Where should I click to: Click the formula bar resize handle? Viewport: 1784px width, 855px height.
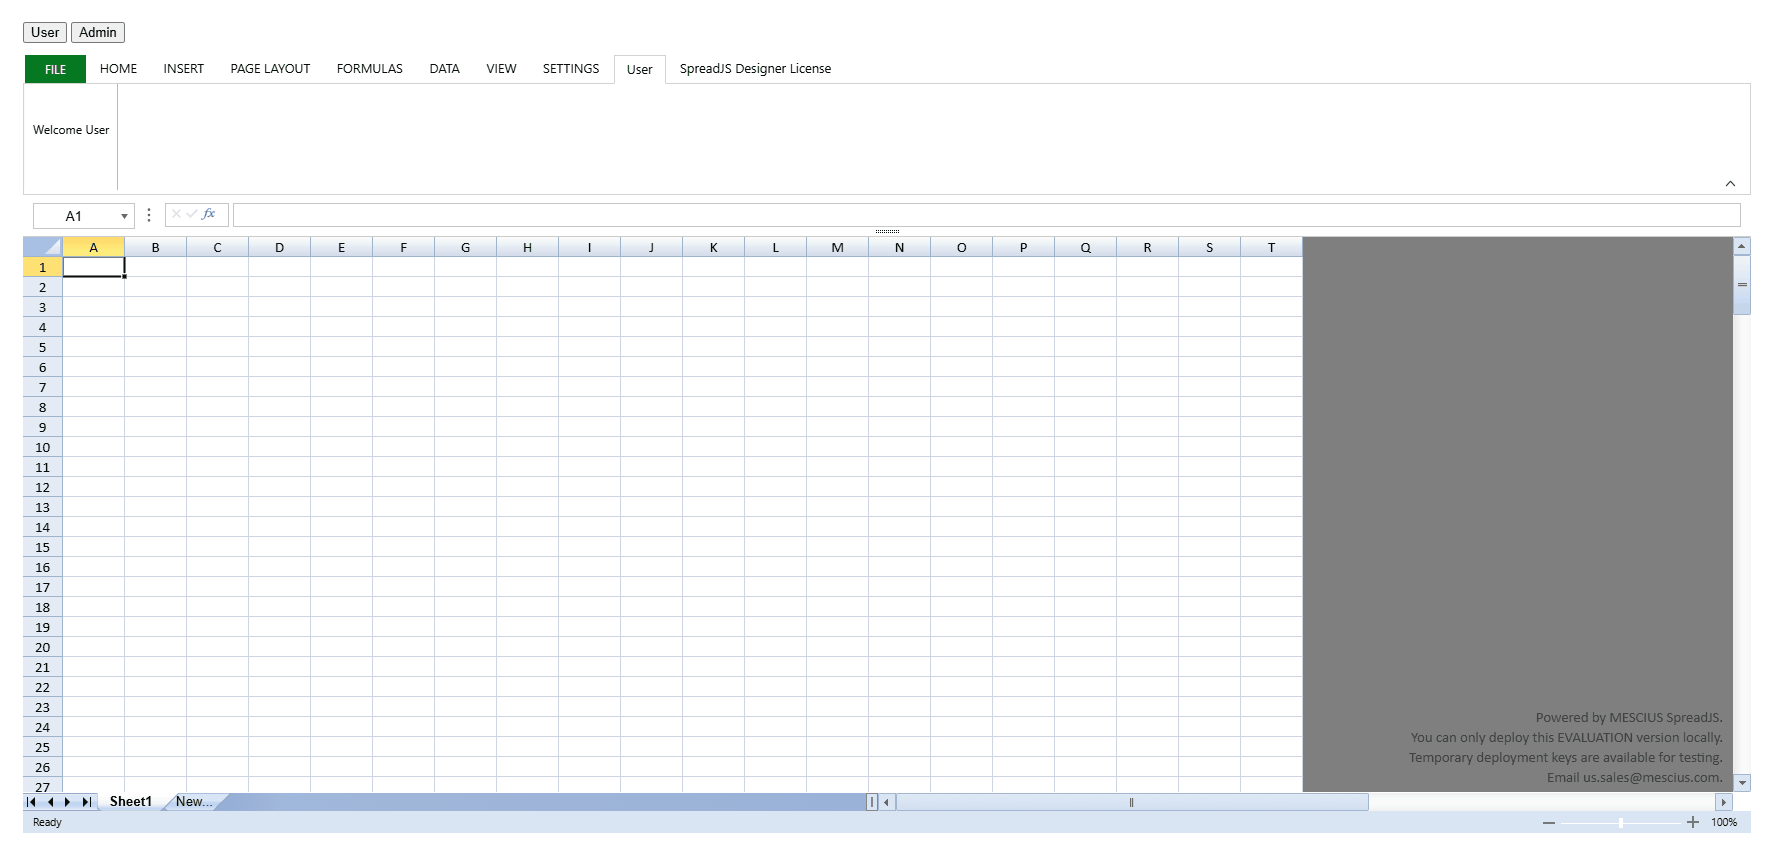[887, 231]
